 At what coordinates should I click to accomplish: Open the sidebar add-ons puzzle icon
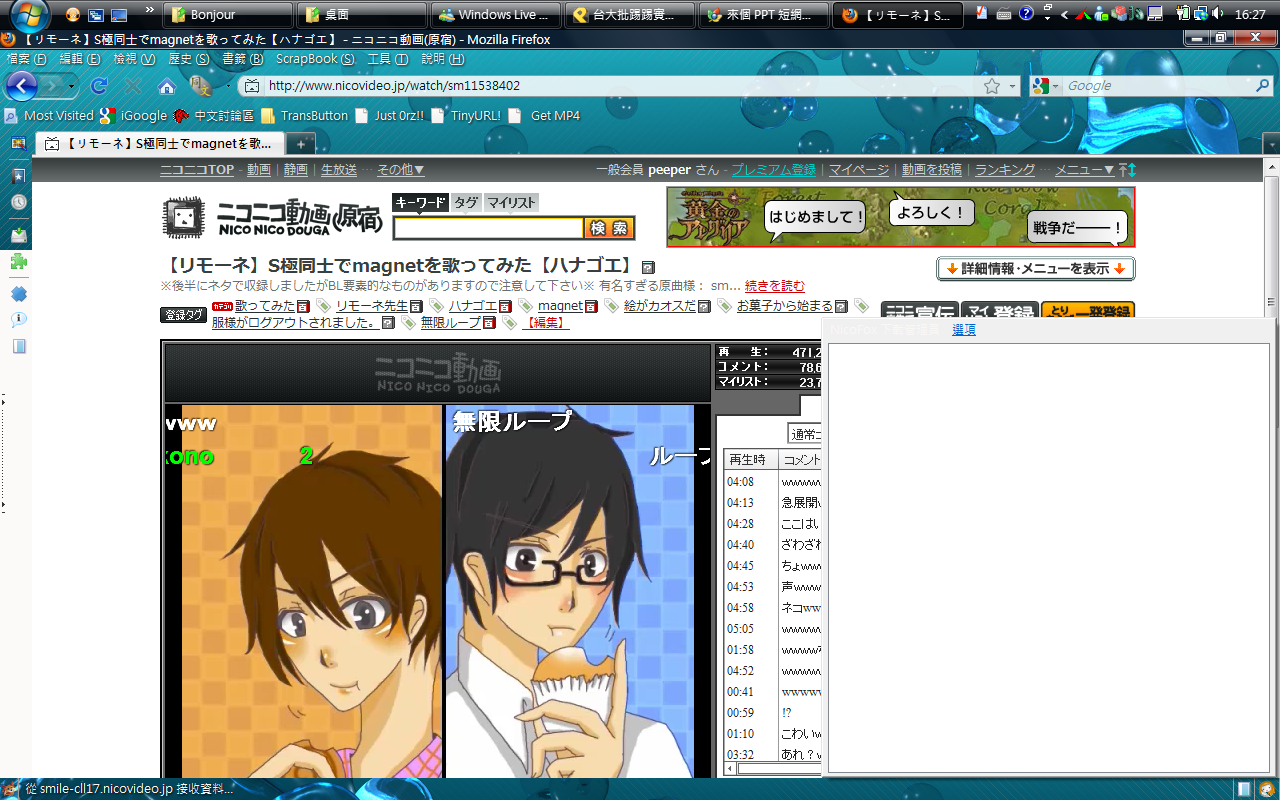click(x=18, y=262)
